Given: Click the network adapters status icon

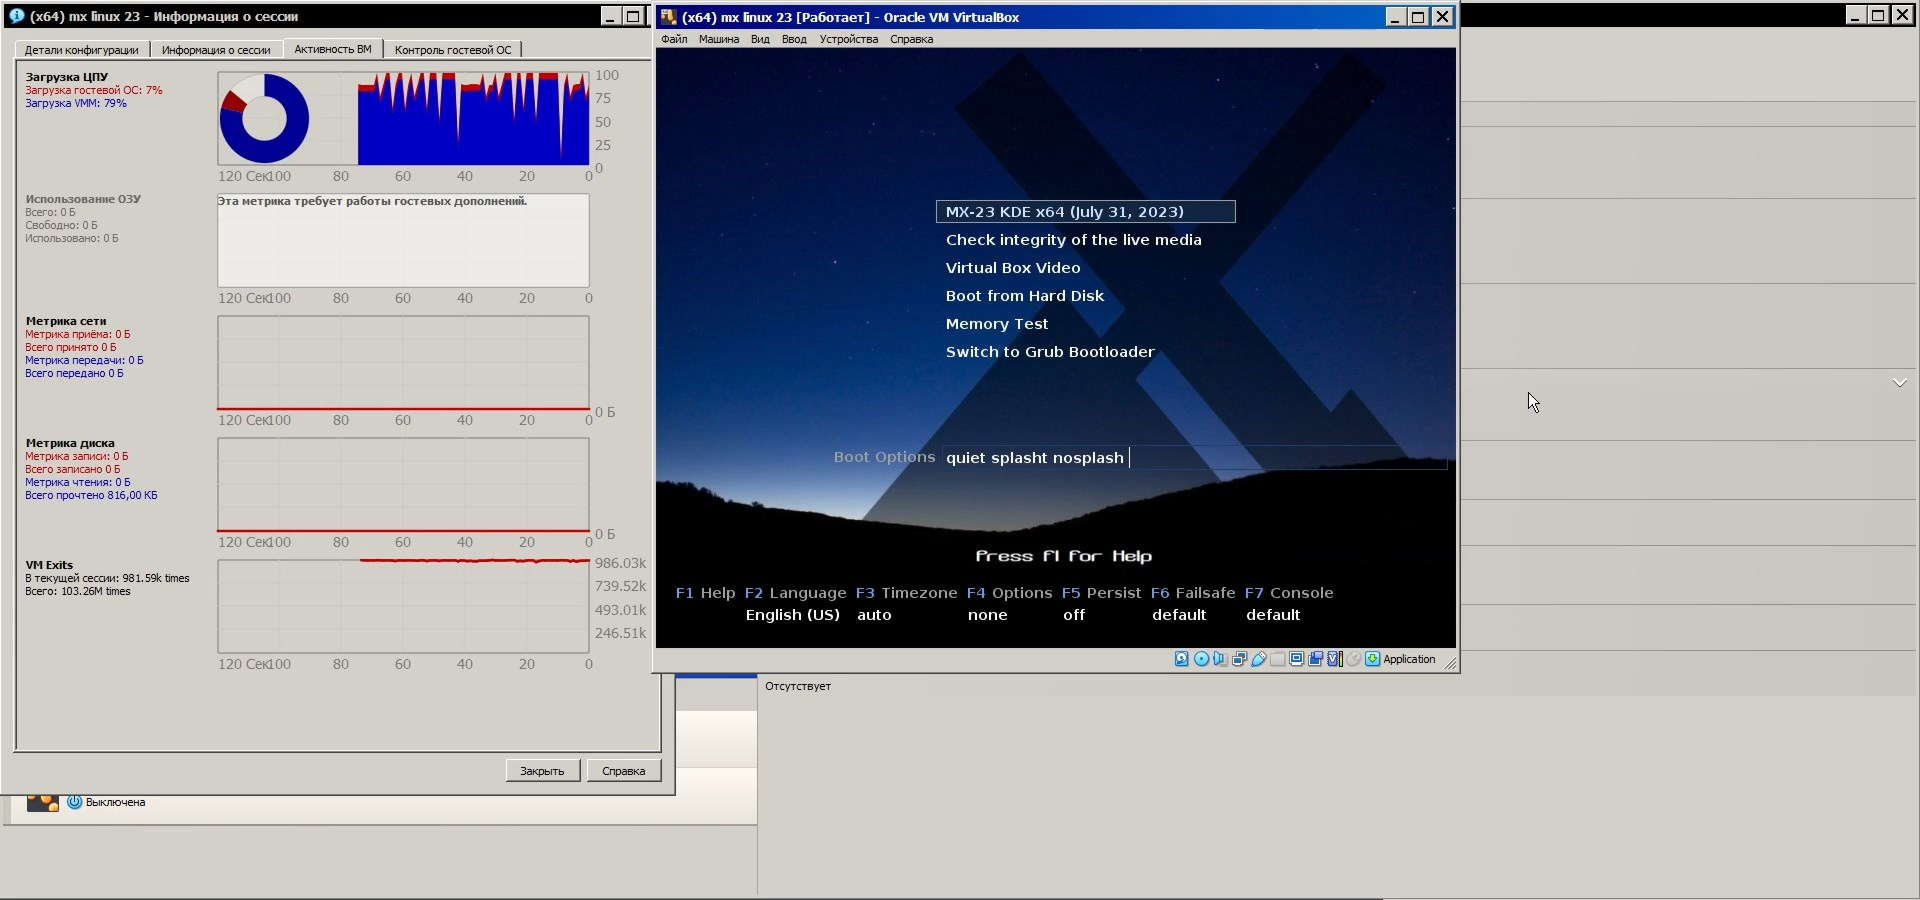Looking at the screenshot, I should (x=1239, y=659).
